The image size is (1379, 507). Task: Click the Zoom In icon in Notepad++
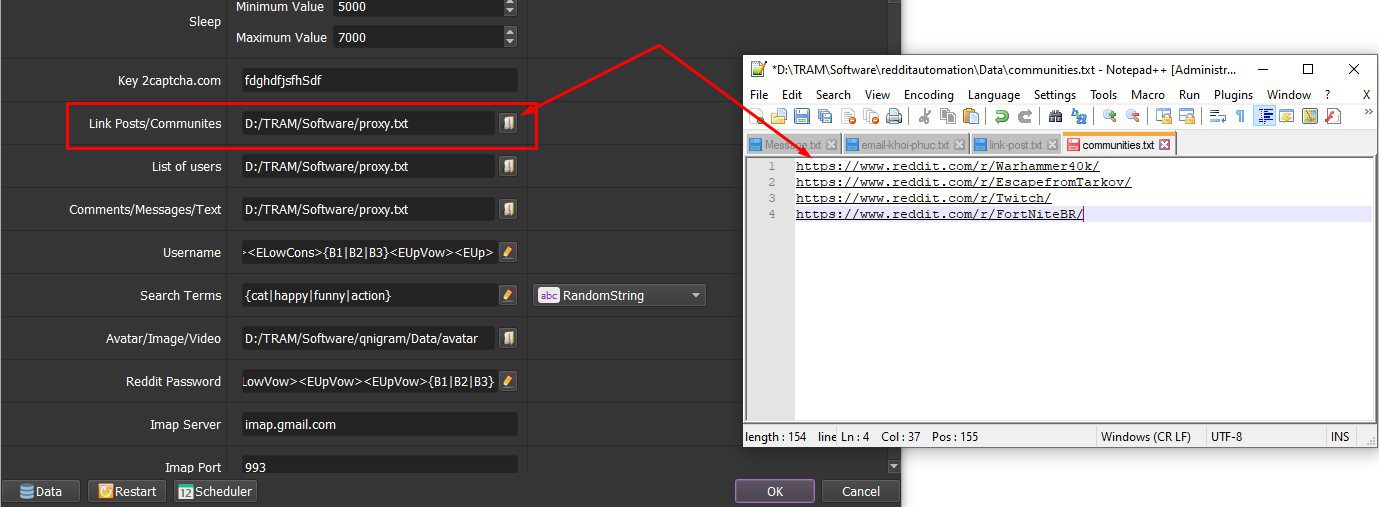[x=1109, y=117]
